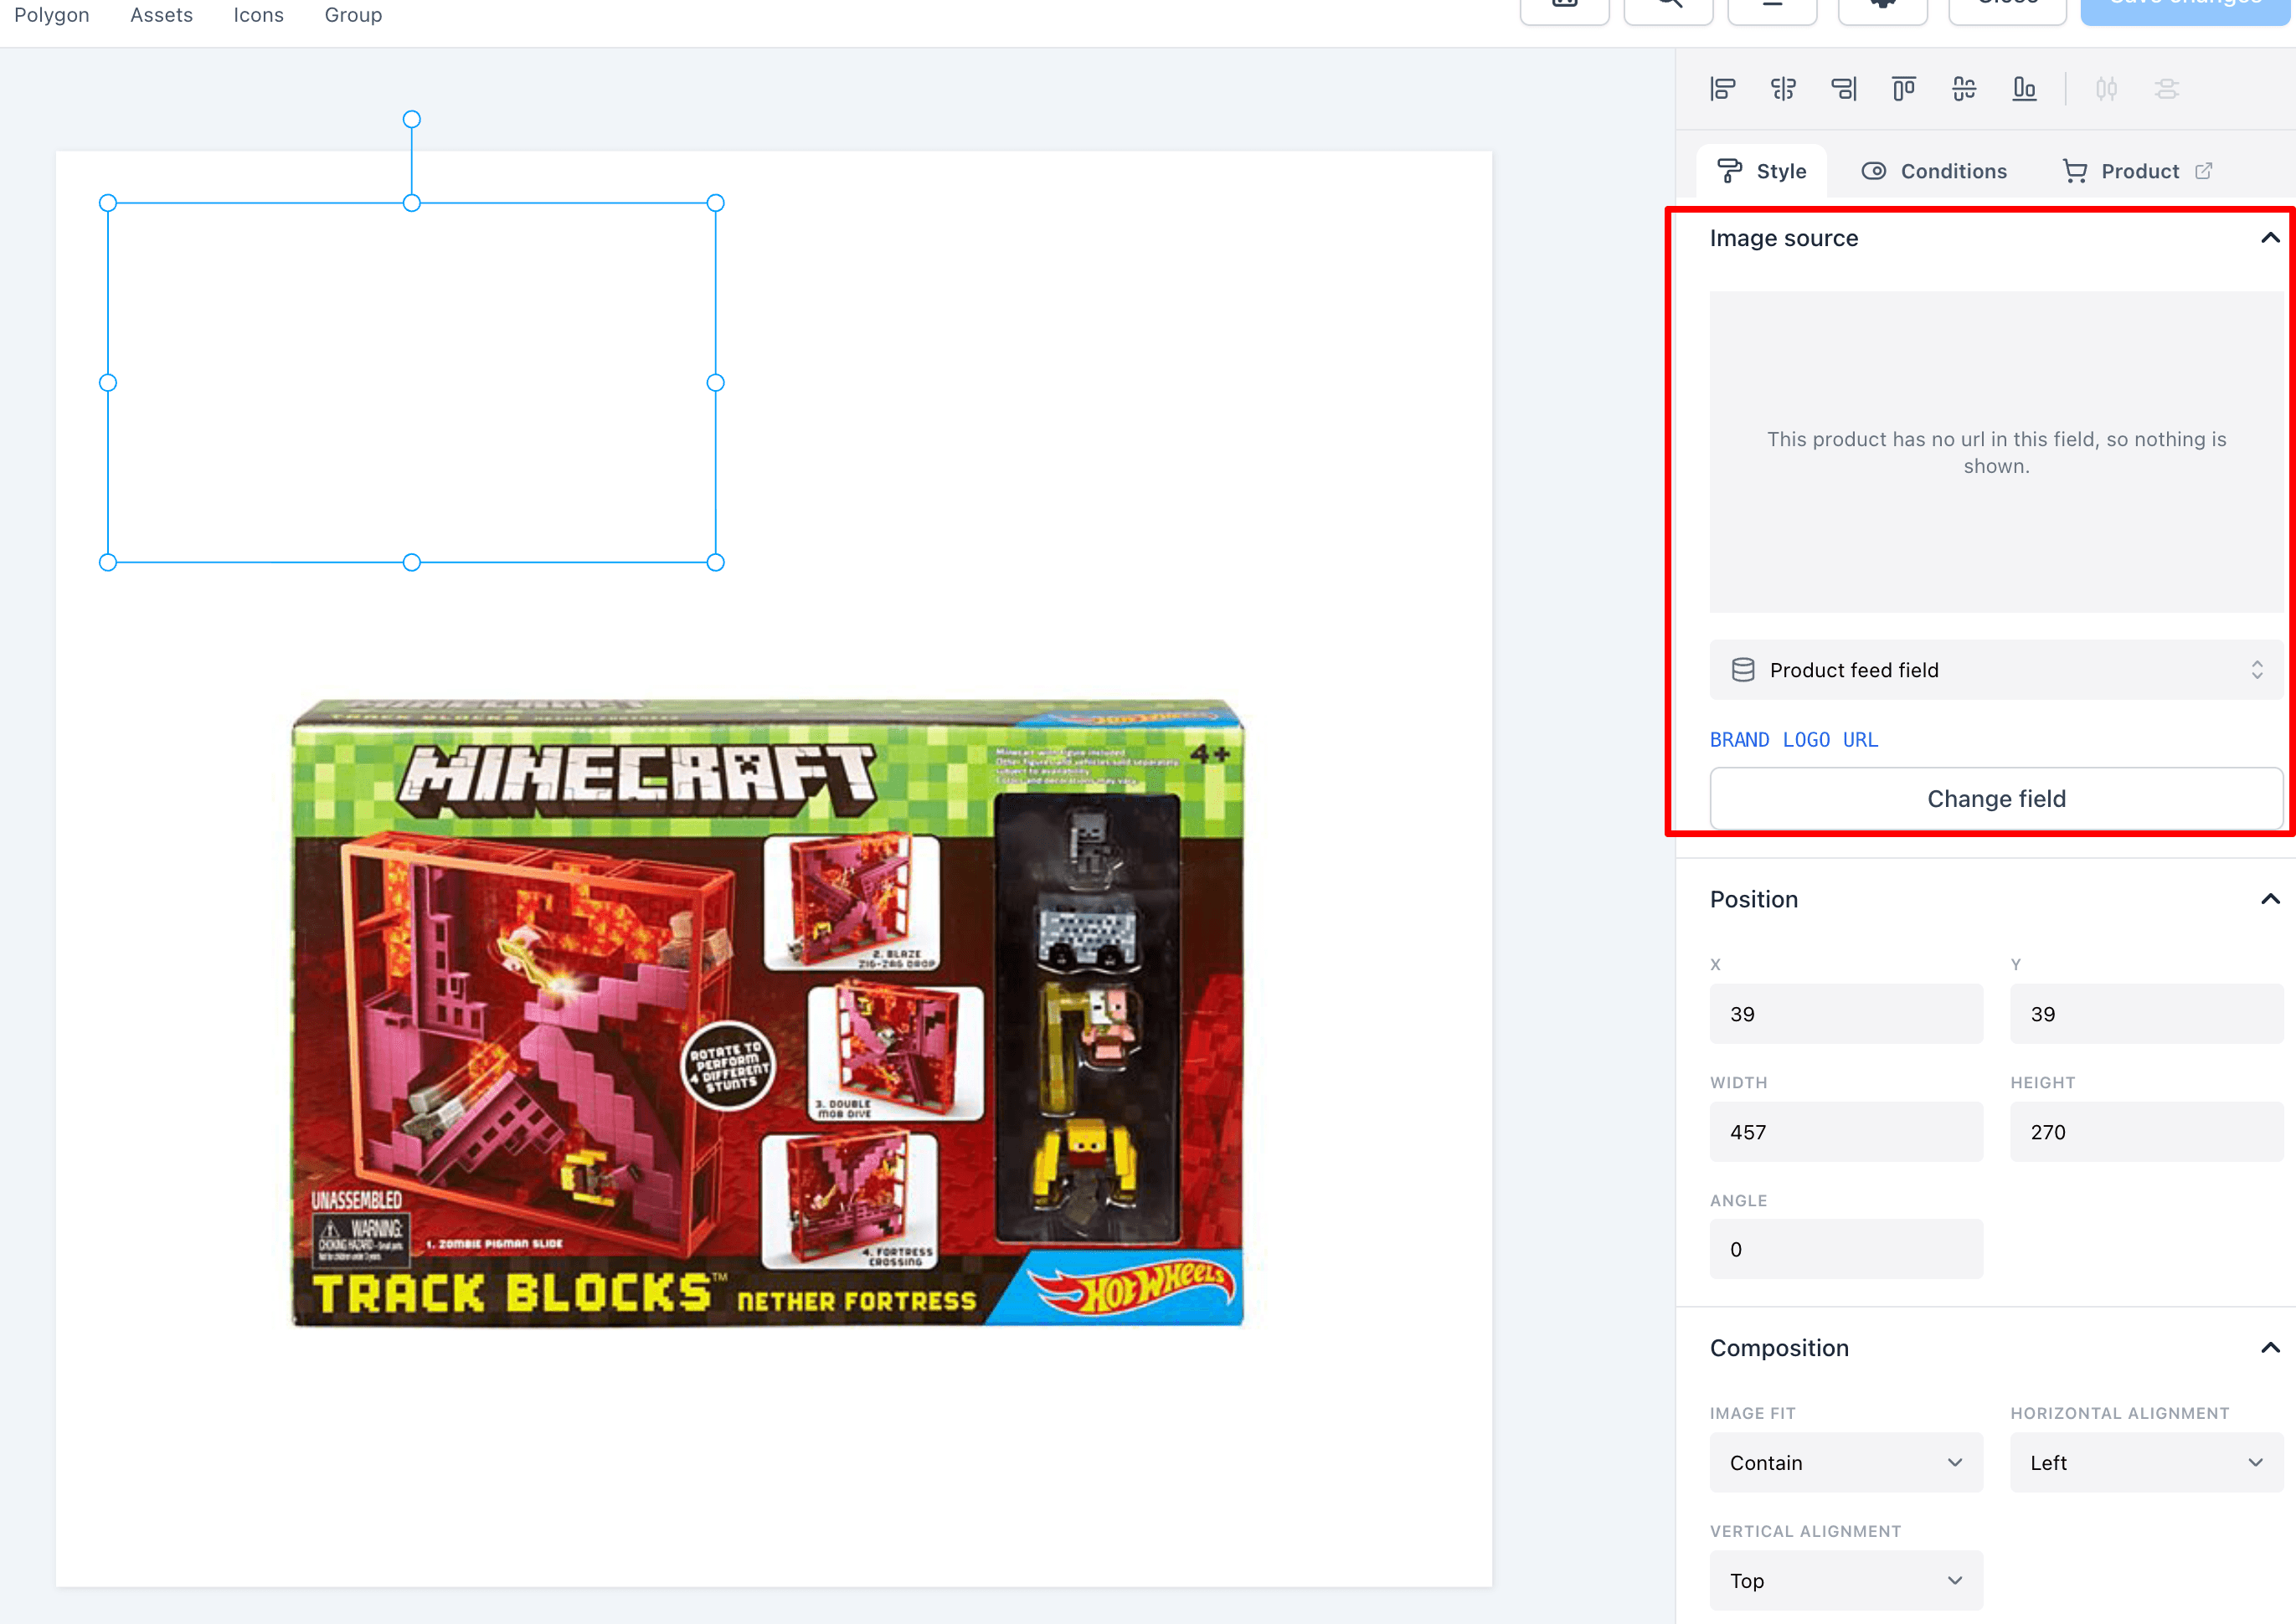This screenshot has height=1624, width=2296.
Task: Open Vertical Alignment Top dropdown
Action: [1846, 1581]
